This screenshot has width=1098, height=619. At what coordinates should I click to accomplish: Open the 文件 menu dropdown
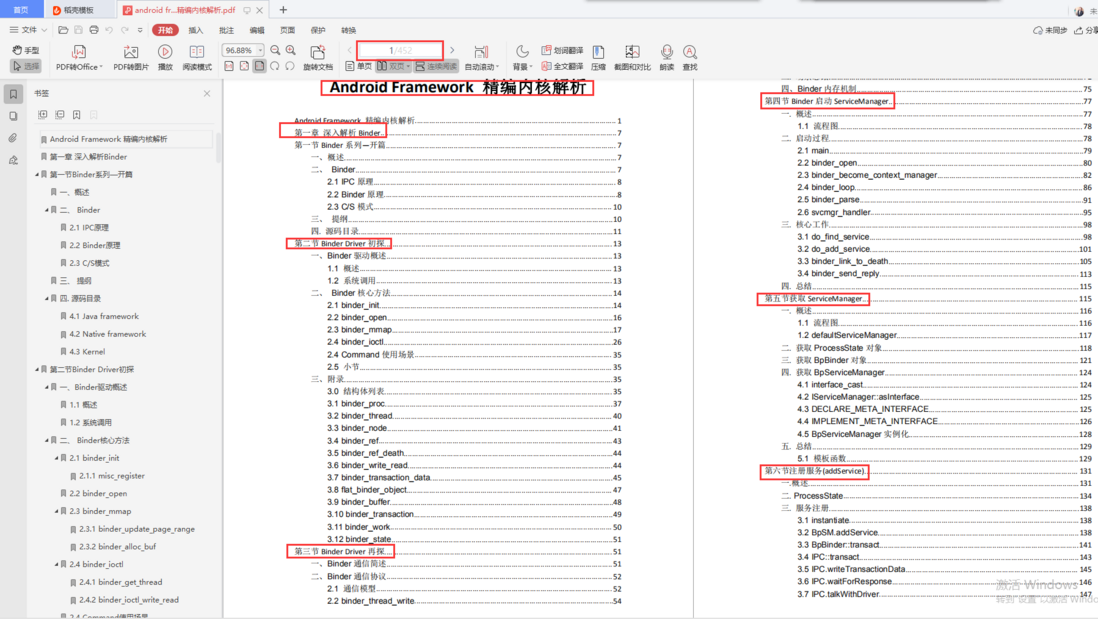click(x=28, y=30)
